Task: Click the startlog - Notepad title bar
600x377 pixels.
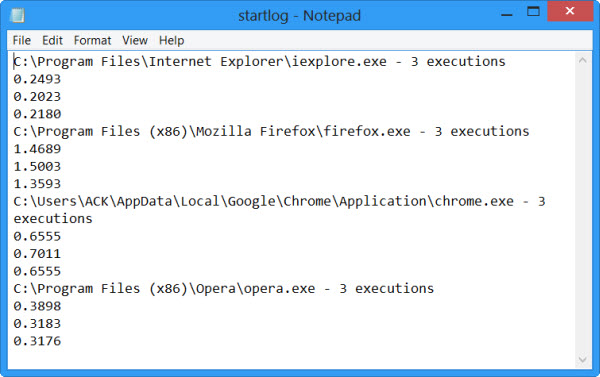Action: tap(299, 16)
